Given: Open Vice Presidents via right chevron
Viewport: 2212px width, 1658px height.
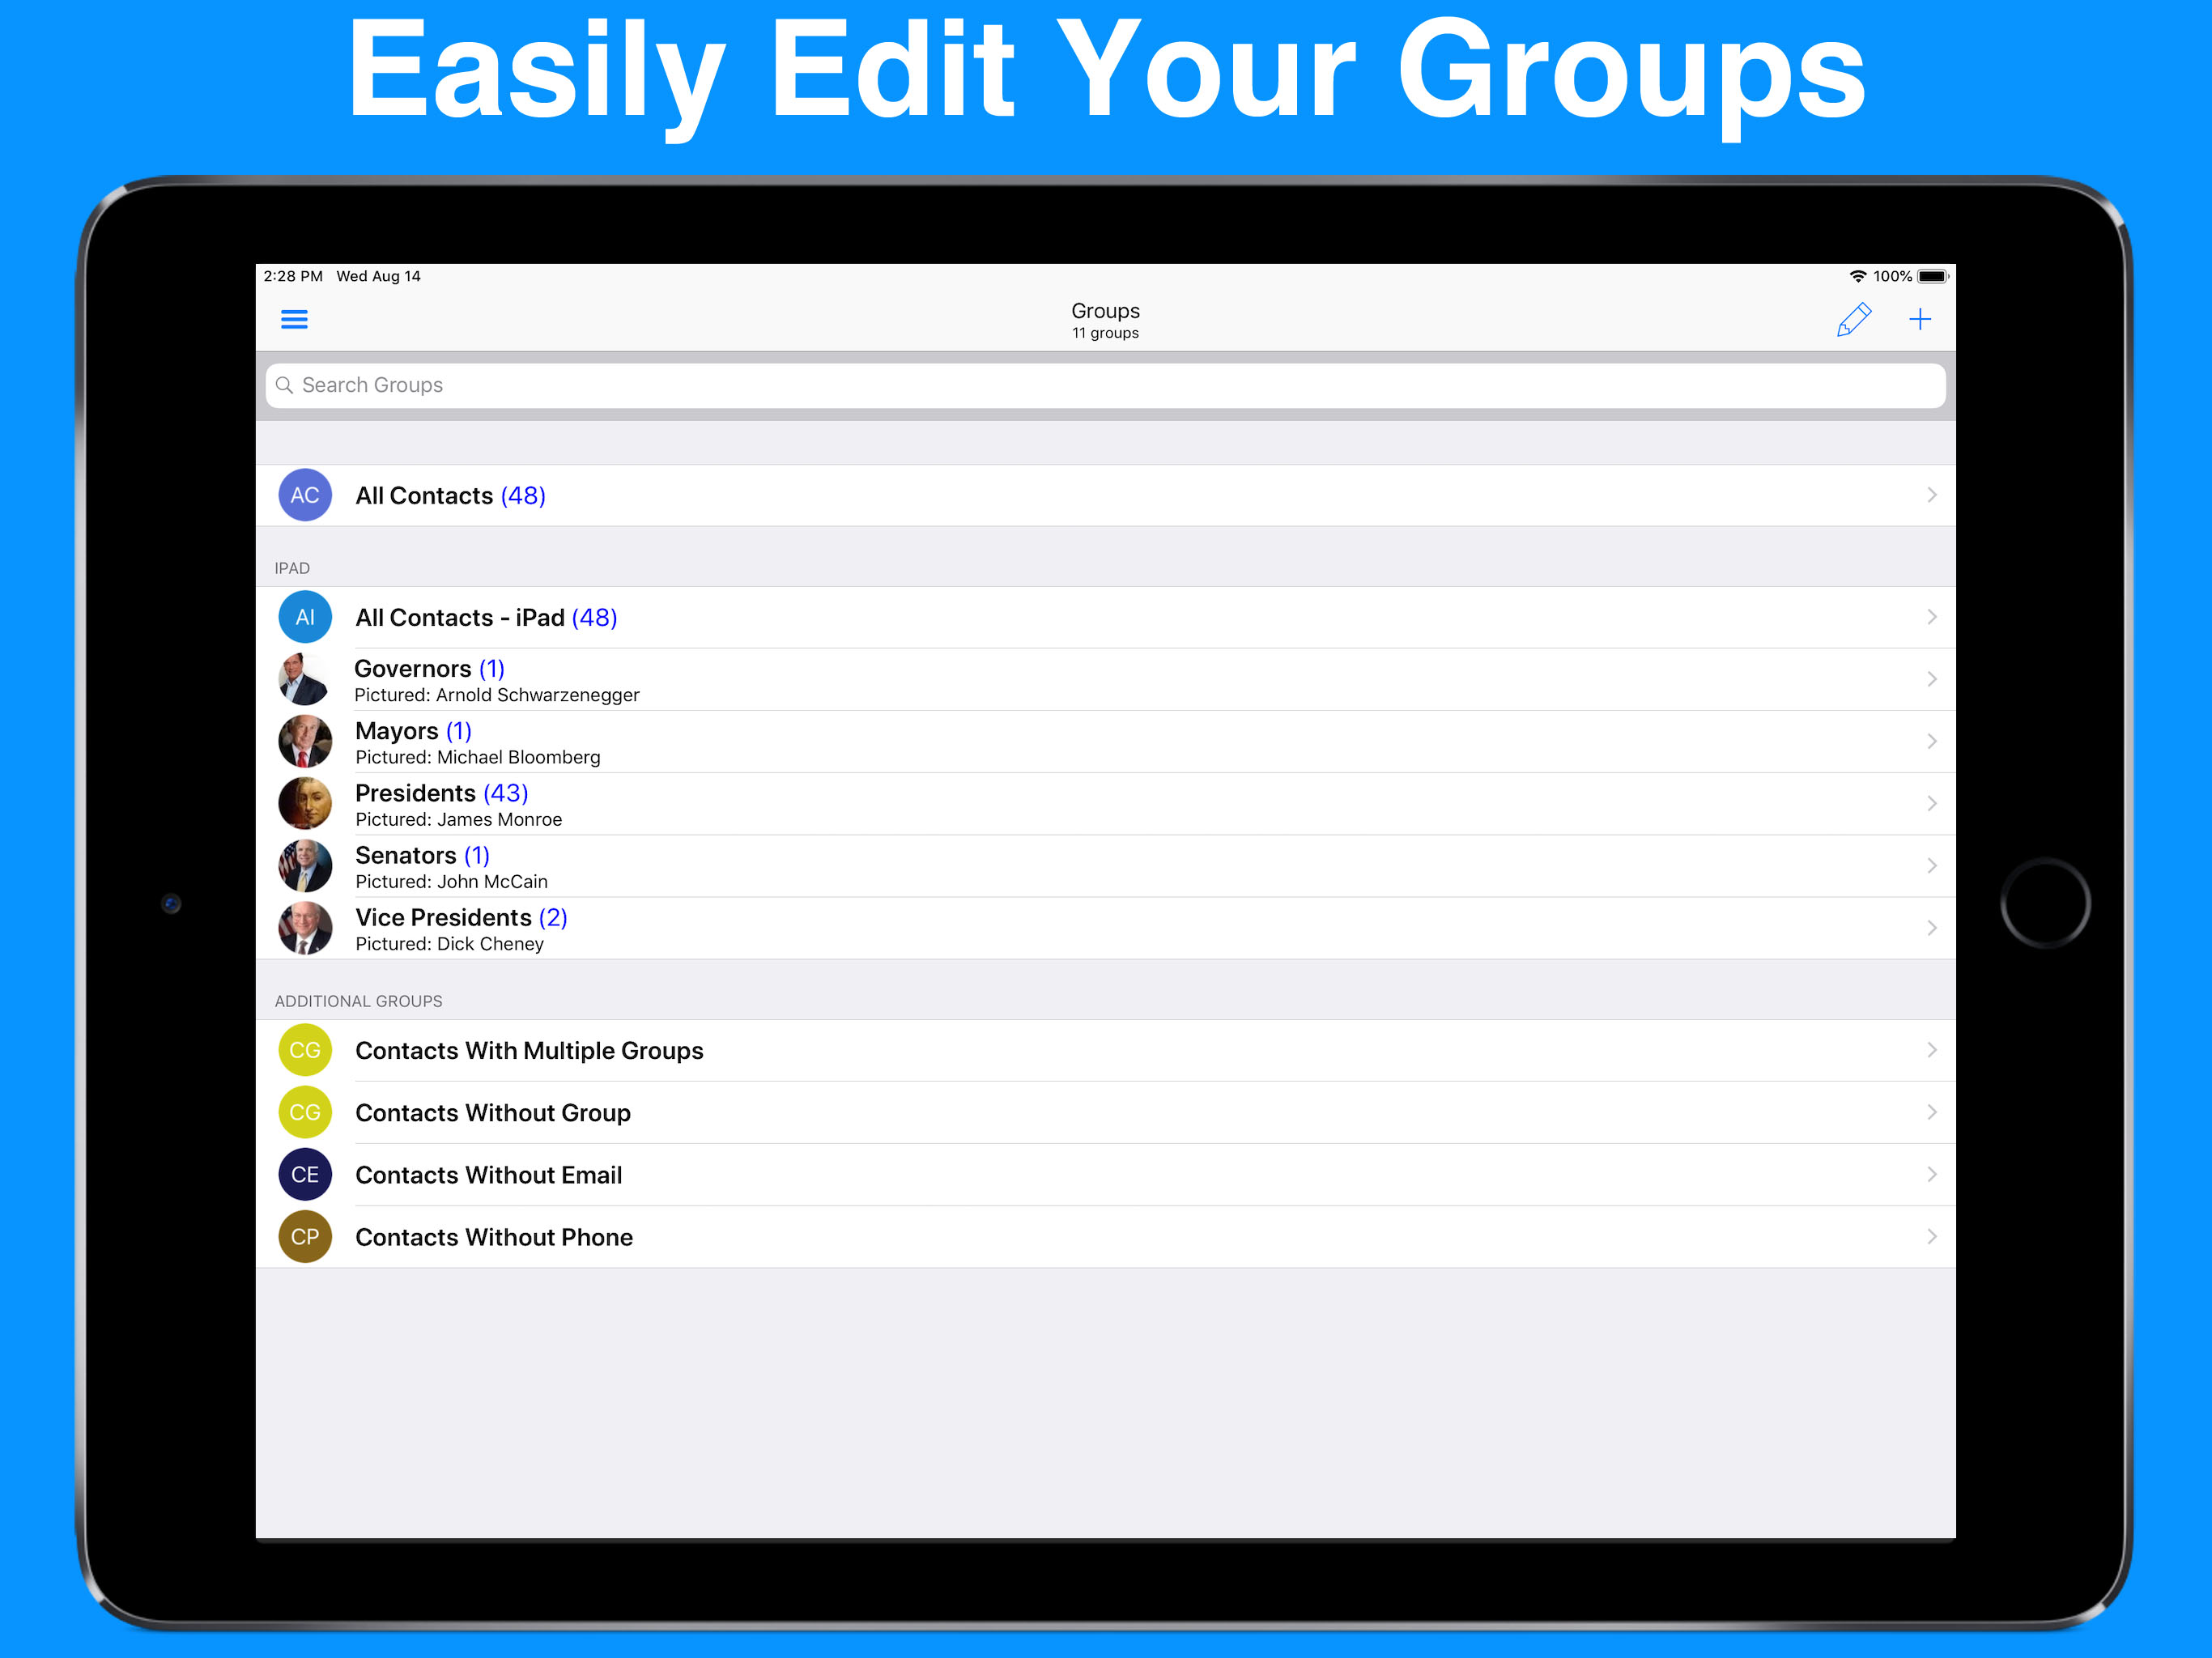Looking at the screenshot, I should tap(1931, 928).
